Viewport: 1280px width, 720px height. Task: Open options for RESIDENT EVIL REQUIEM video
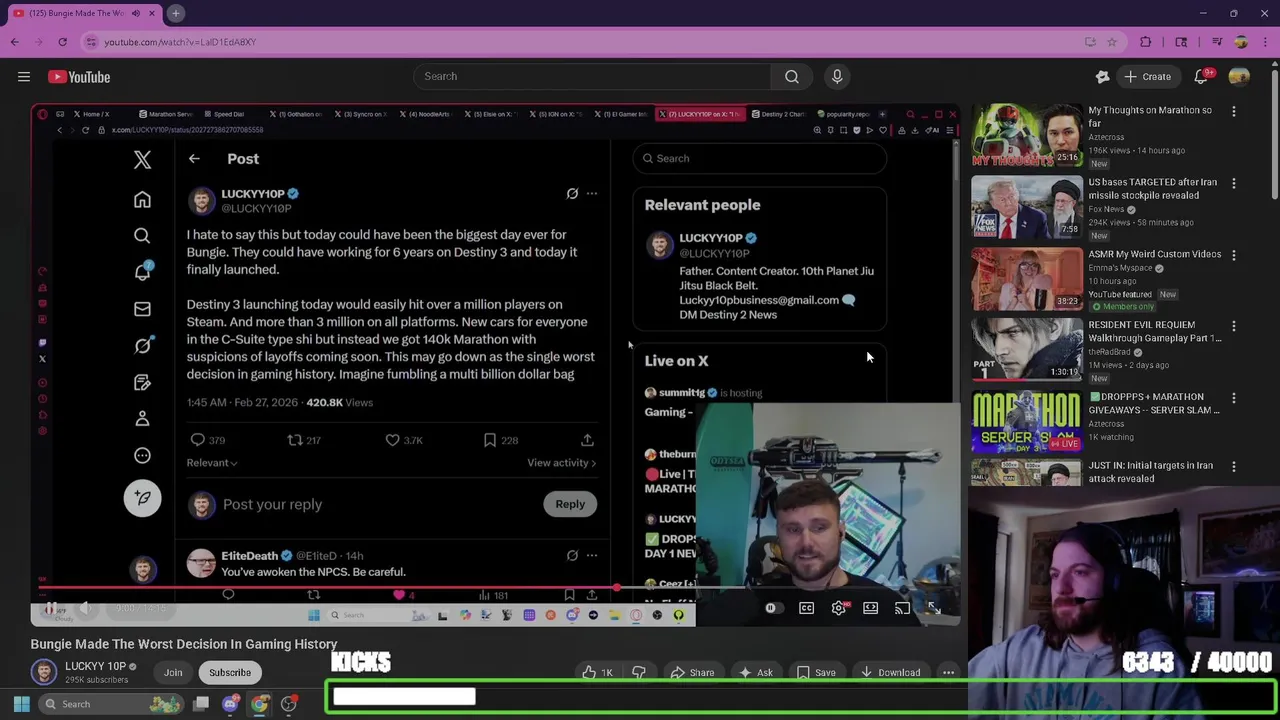tap(1233, 326)
